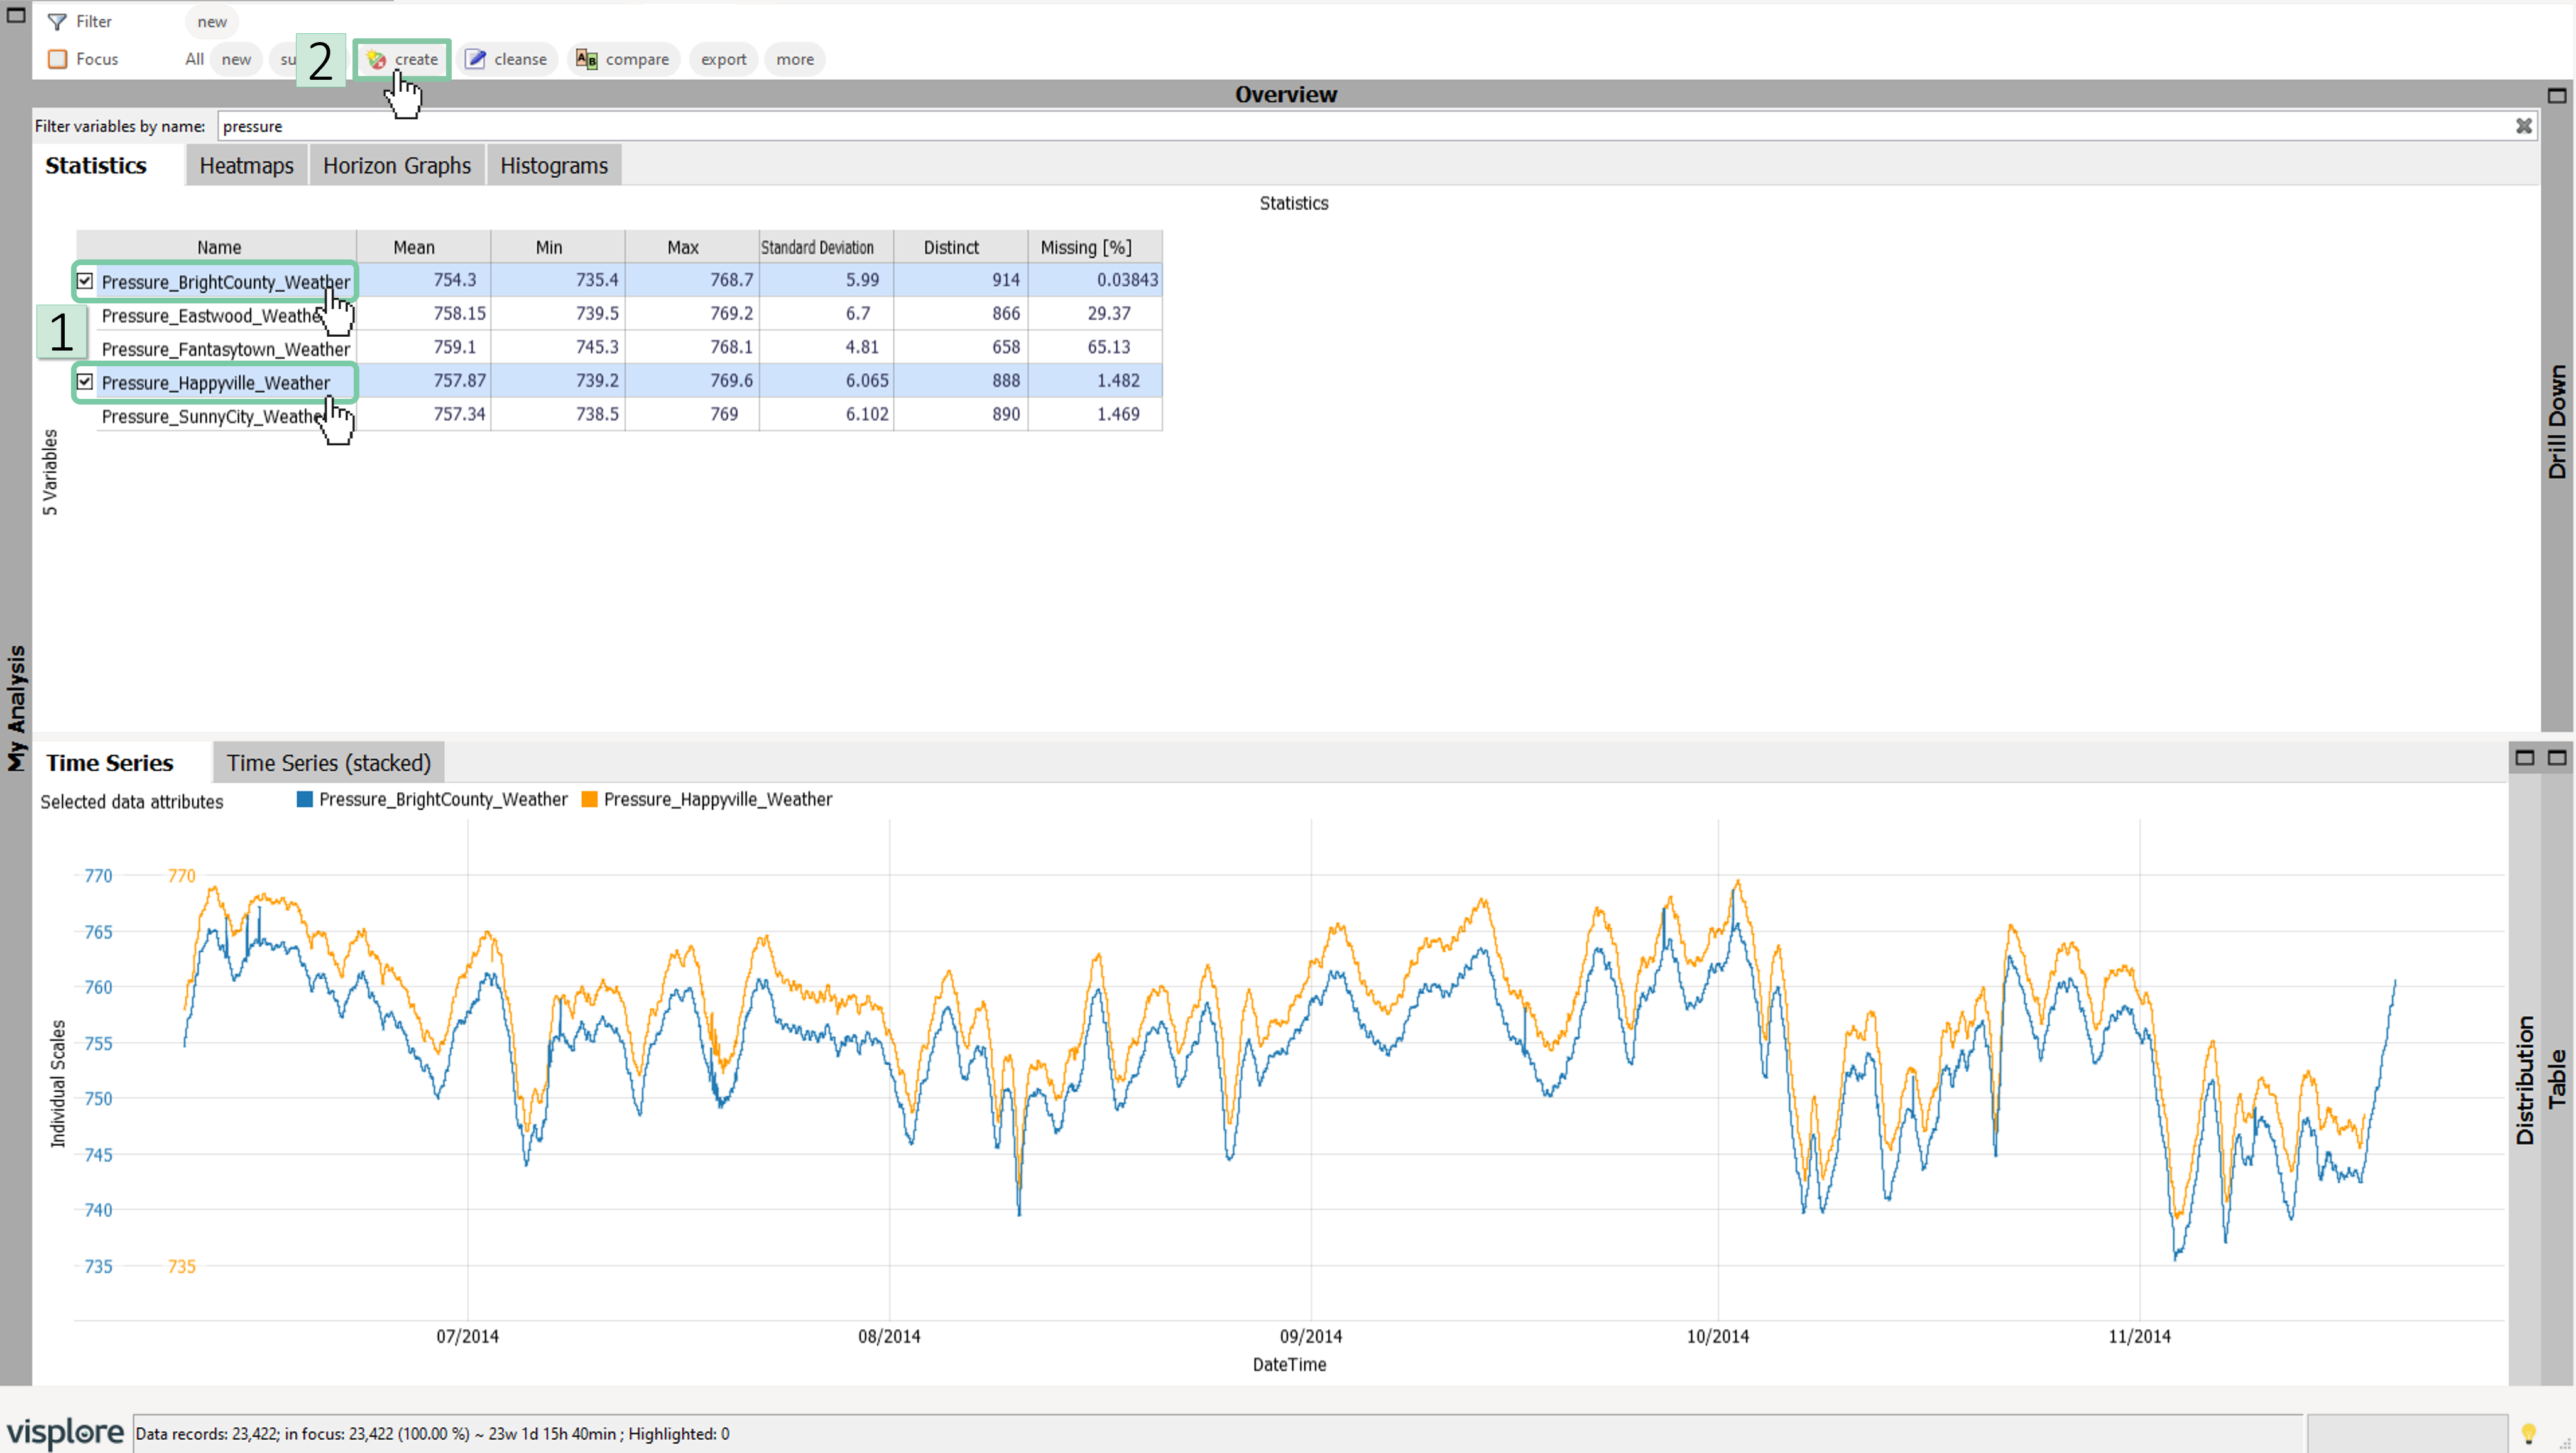Viewport: 2576px width, 1453px height.
Task: Click the distinct count 866
Action: pos(1006,313)
